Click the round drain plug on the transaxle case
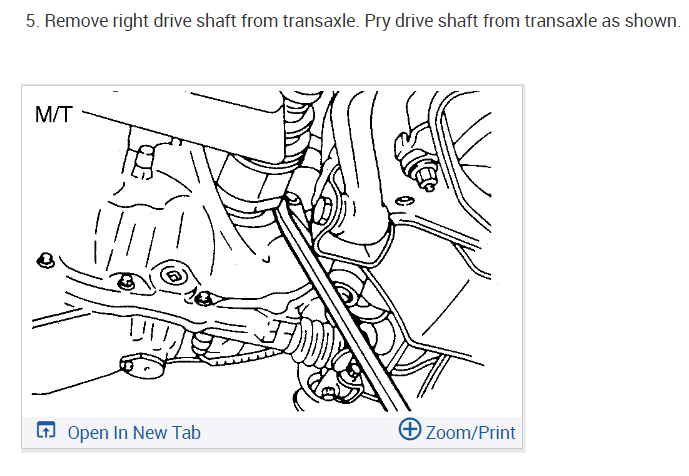 pos(174,276)
